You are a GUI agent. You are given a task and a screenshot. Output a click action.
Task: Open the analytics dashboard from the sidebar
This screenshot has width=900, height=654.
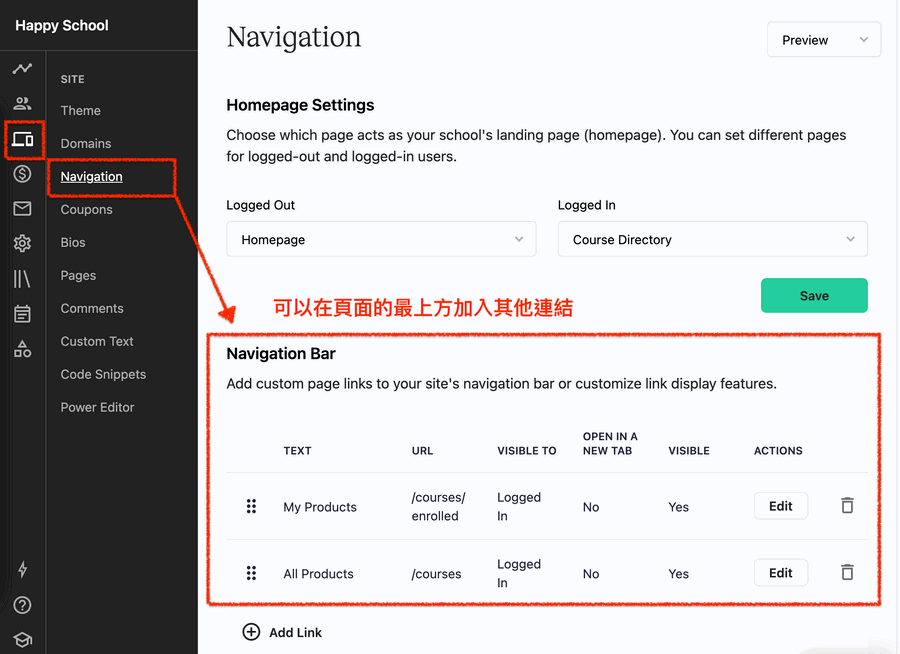[x=22, y=68]
